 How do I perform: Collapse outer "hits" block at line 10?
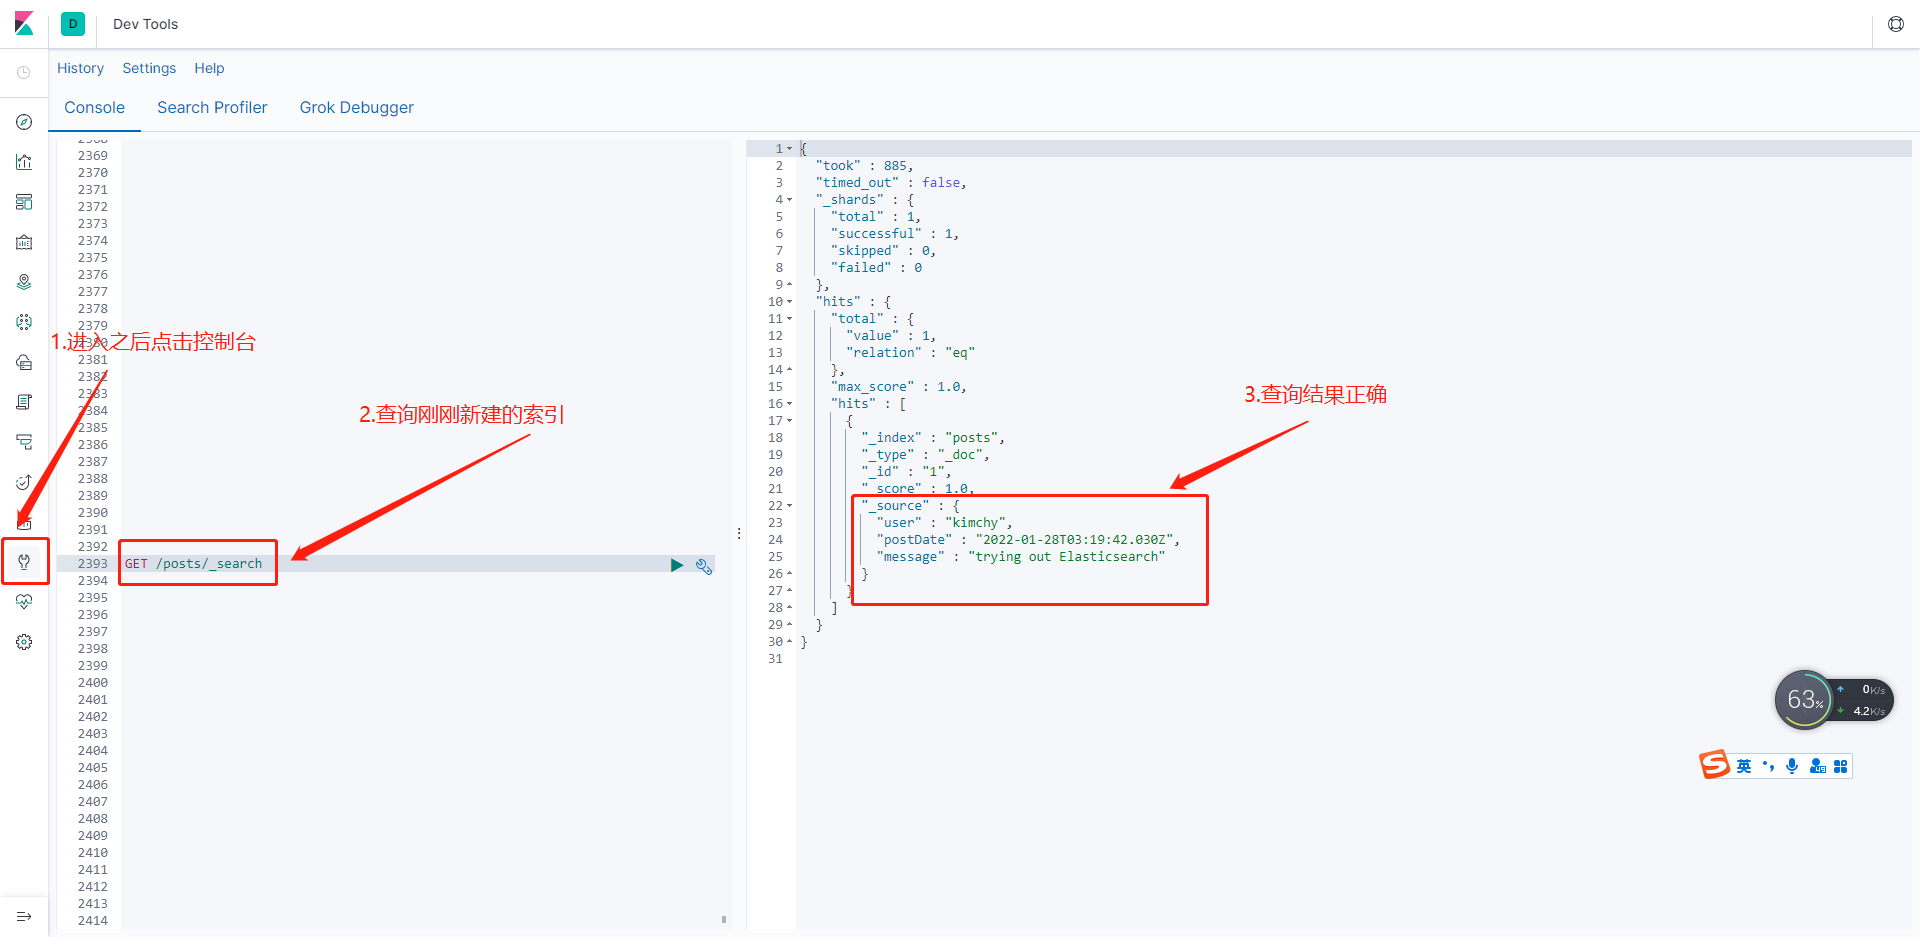[x=789, y=301]
